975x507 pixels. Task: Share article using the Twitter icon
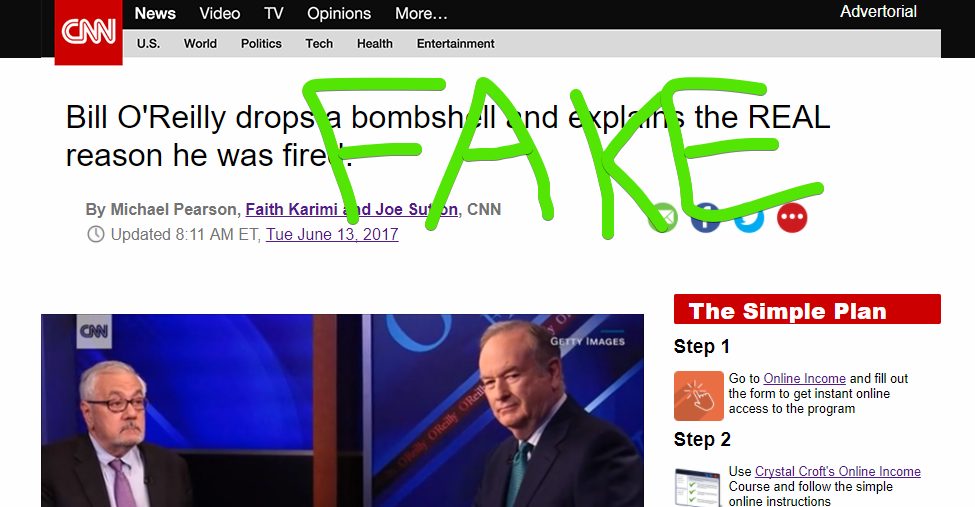(749, 218)
